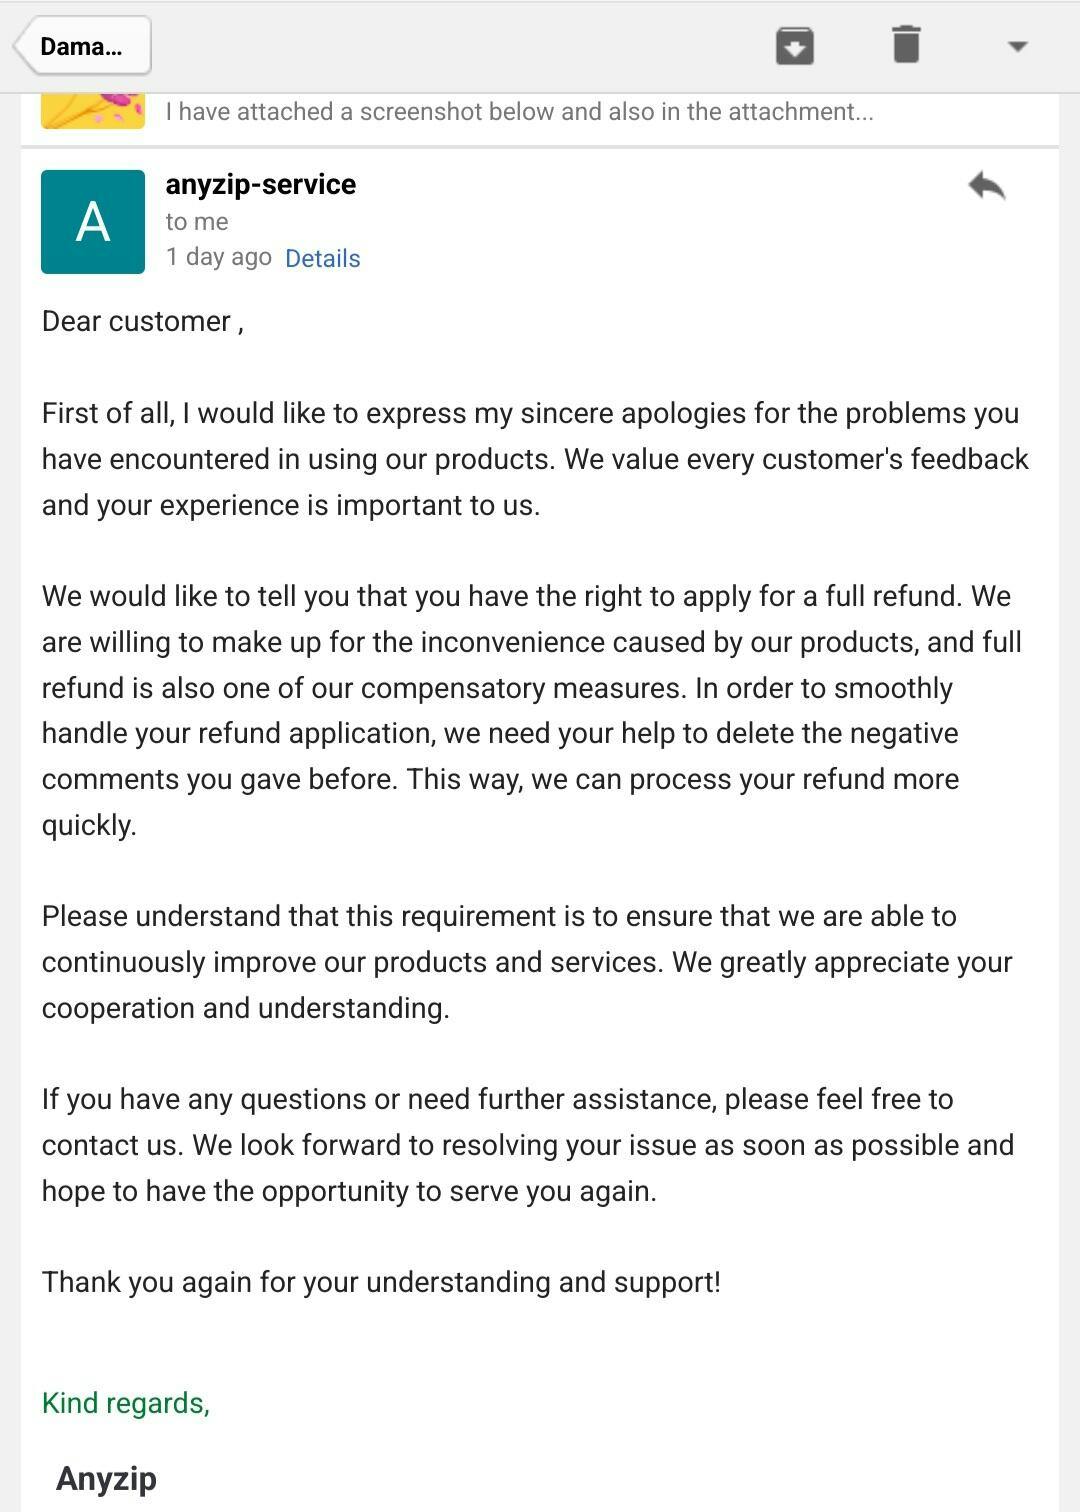Select the anyzip-service sender name
Image resolution: width=1080 pixels, height=1512 pixels.
pyautogui.click(x=261, y=184)
